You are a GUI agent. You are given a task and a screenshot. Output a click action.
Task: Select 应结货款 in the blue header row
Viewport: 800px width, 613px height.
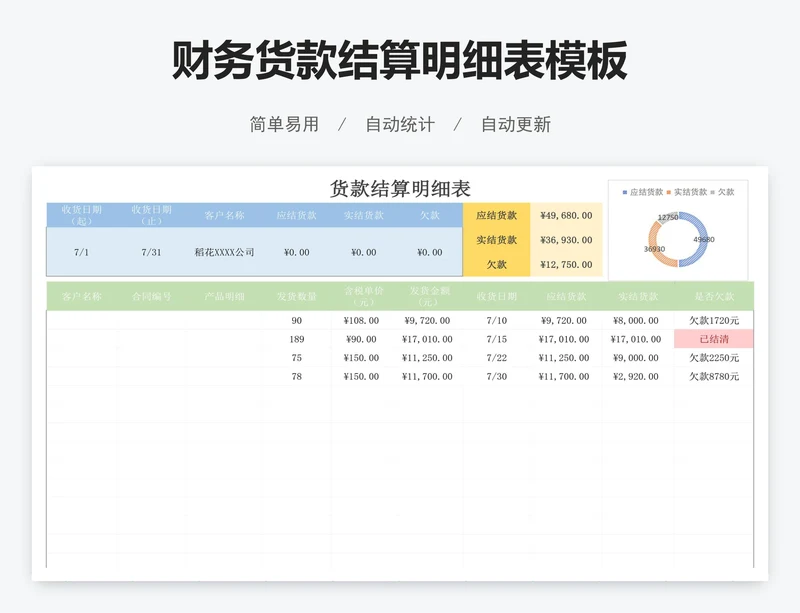pos(296,215)
